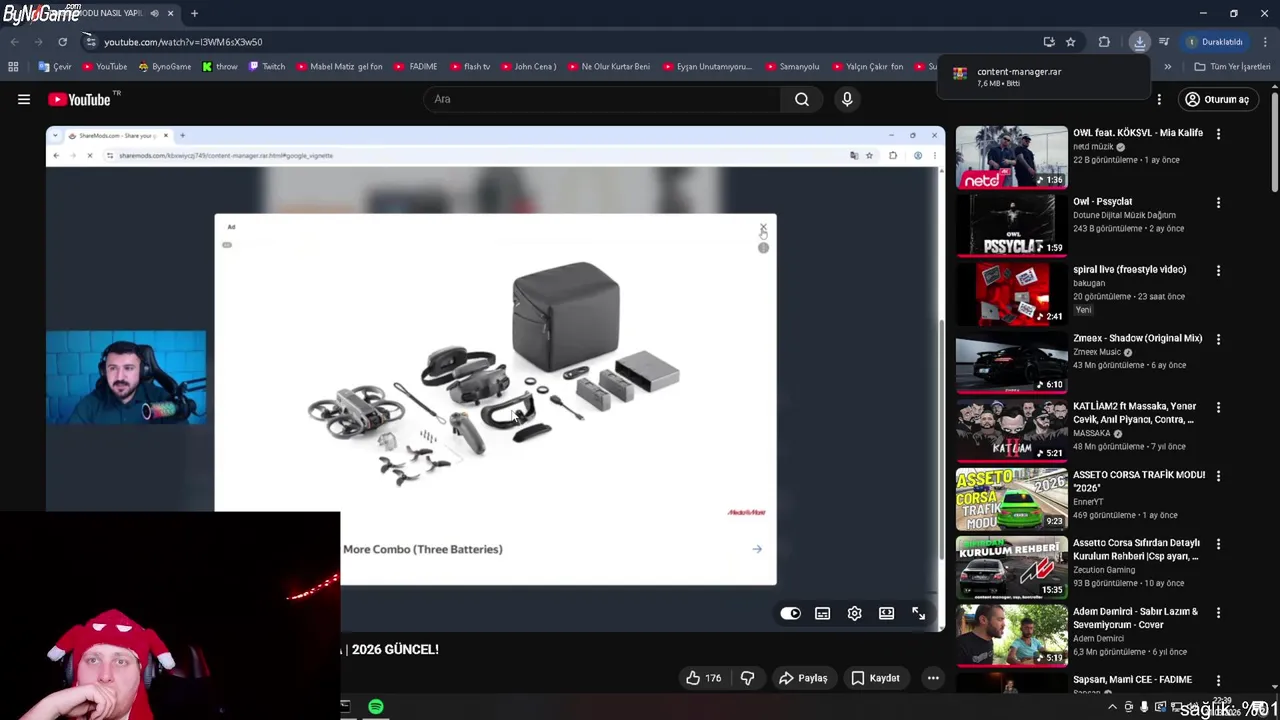Open 'Tüm Yer İşaretleri' folder
Screen dimensions: 1280x720
click(1232, 67)
